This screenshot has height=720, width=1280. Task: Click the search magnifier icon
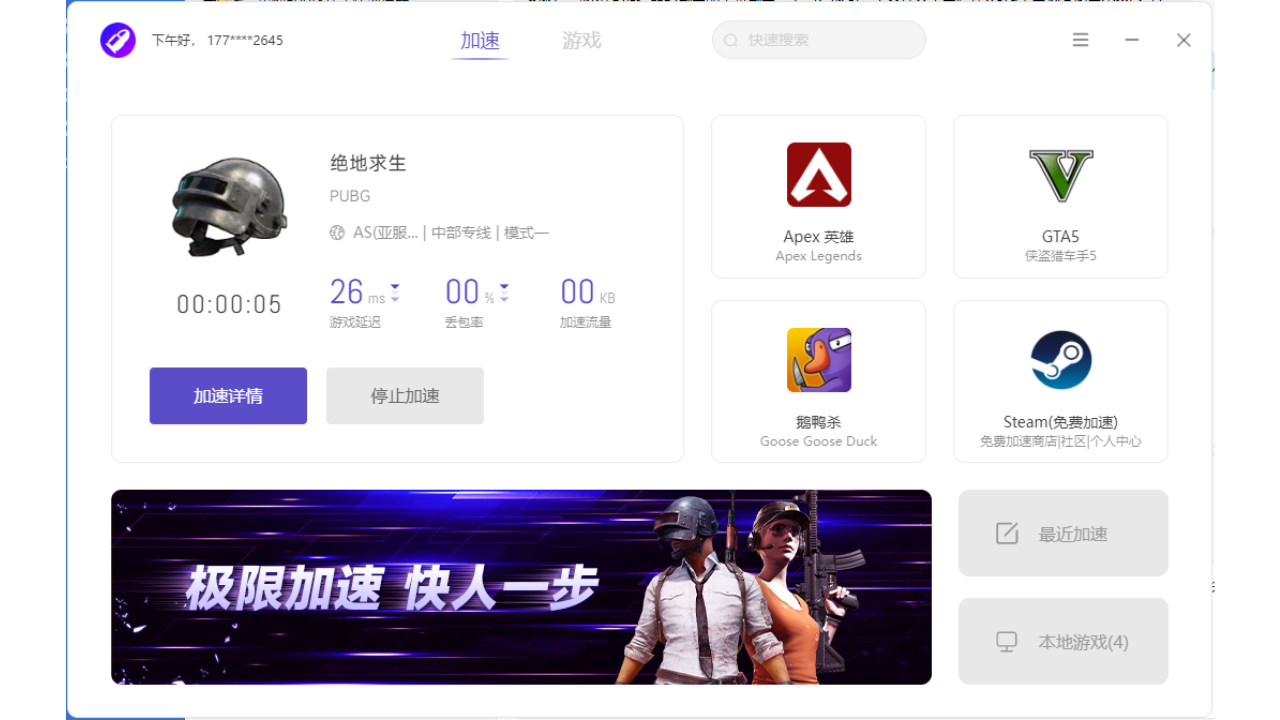tap(731, 41)
